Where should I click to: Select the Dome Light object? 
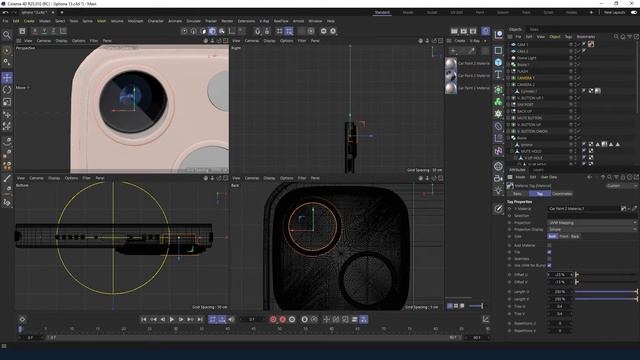pyautogui.click(x=527, y=58)
